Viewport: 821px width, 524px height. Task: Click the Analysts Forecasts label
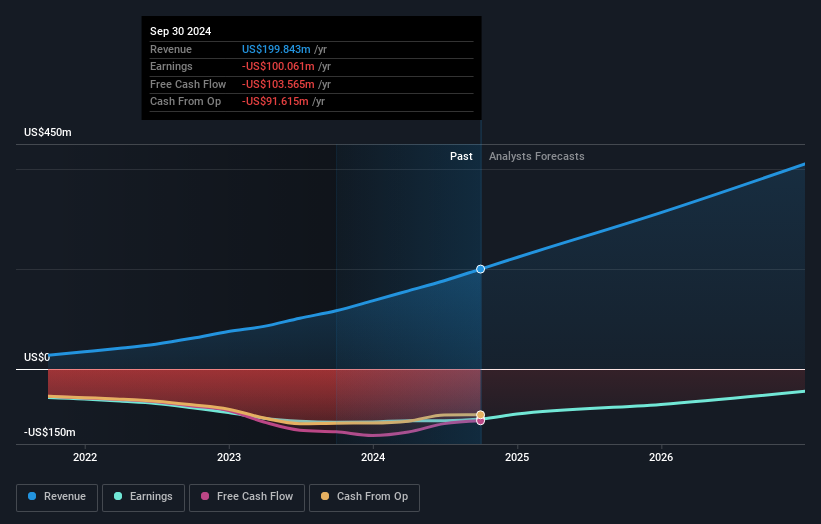pyautogui.click(x=537, y=156)
